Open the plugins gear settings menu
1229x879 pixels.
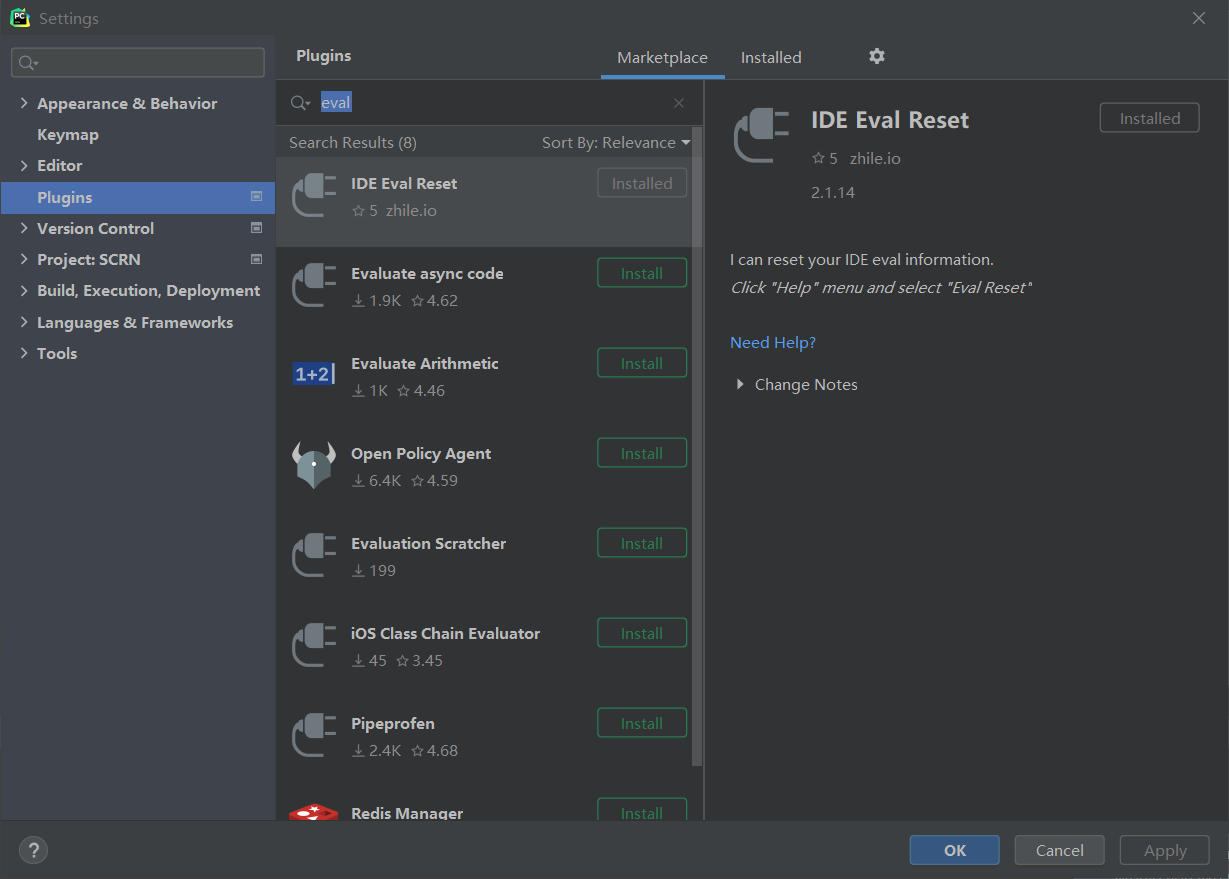(x=877, y=56)
